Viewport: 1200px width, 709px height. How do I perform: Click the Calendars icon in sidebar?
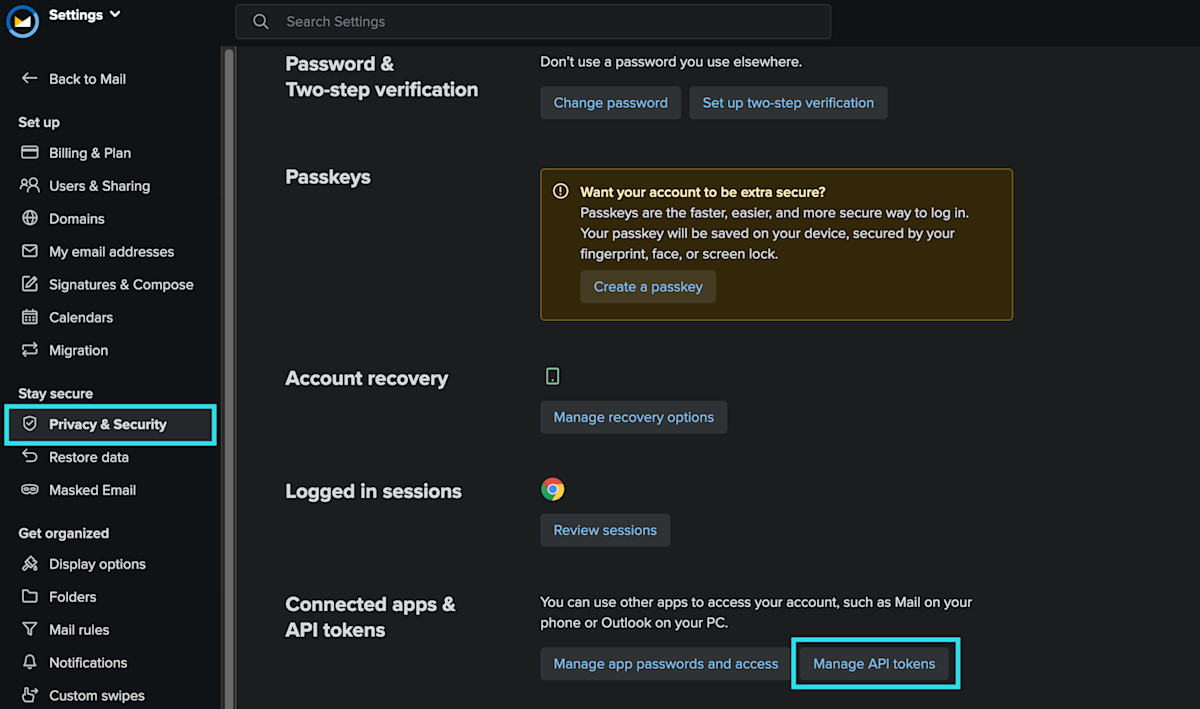pos(29,318)
